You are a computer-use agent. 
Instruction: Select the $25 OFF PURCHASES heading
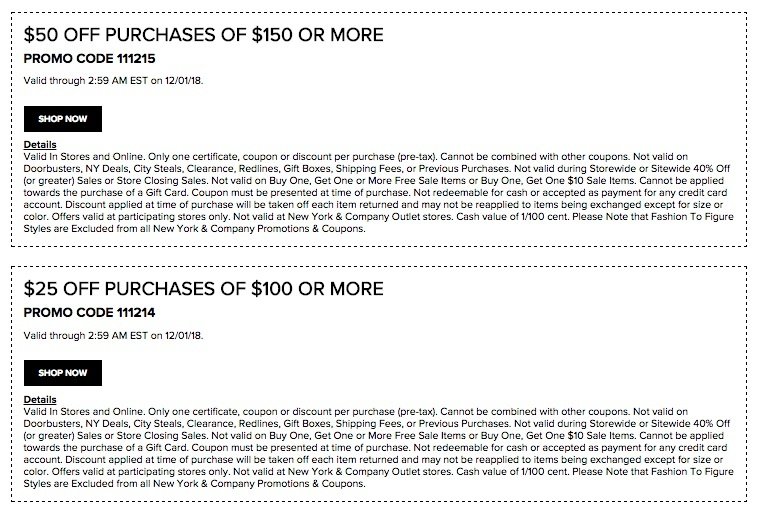point(203,289)
